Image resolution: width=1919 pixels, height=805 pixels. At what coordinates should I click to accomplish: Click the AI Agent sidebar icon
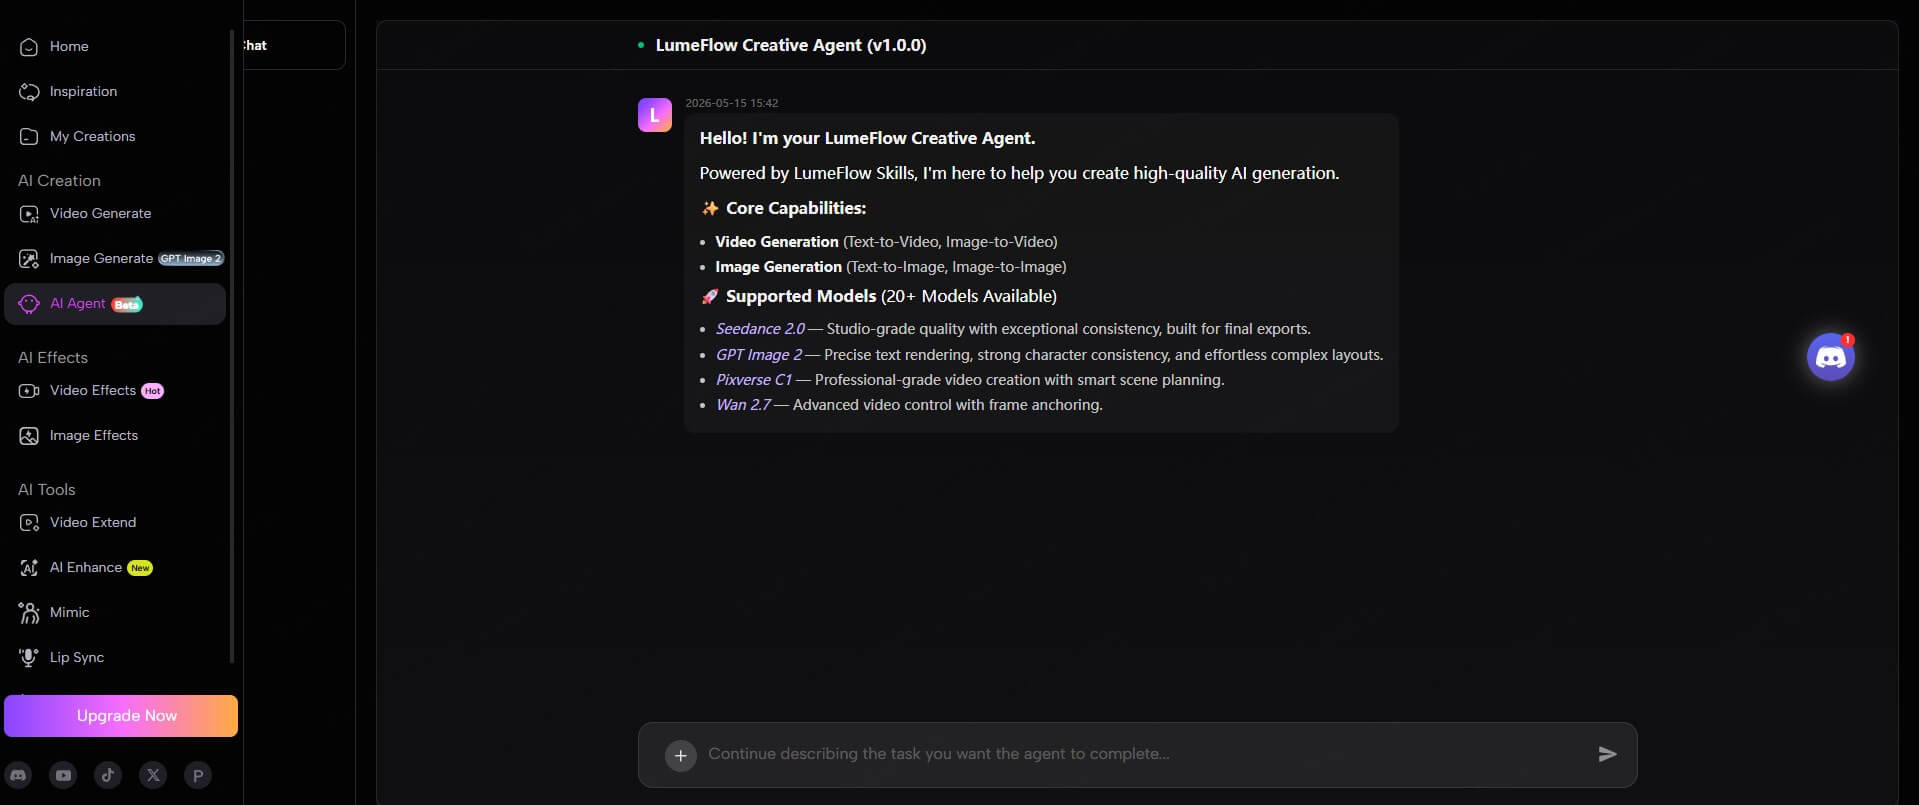(29, 304)
